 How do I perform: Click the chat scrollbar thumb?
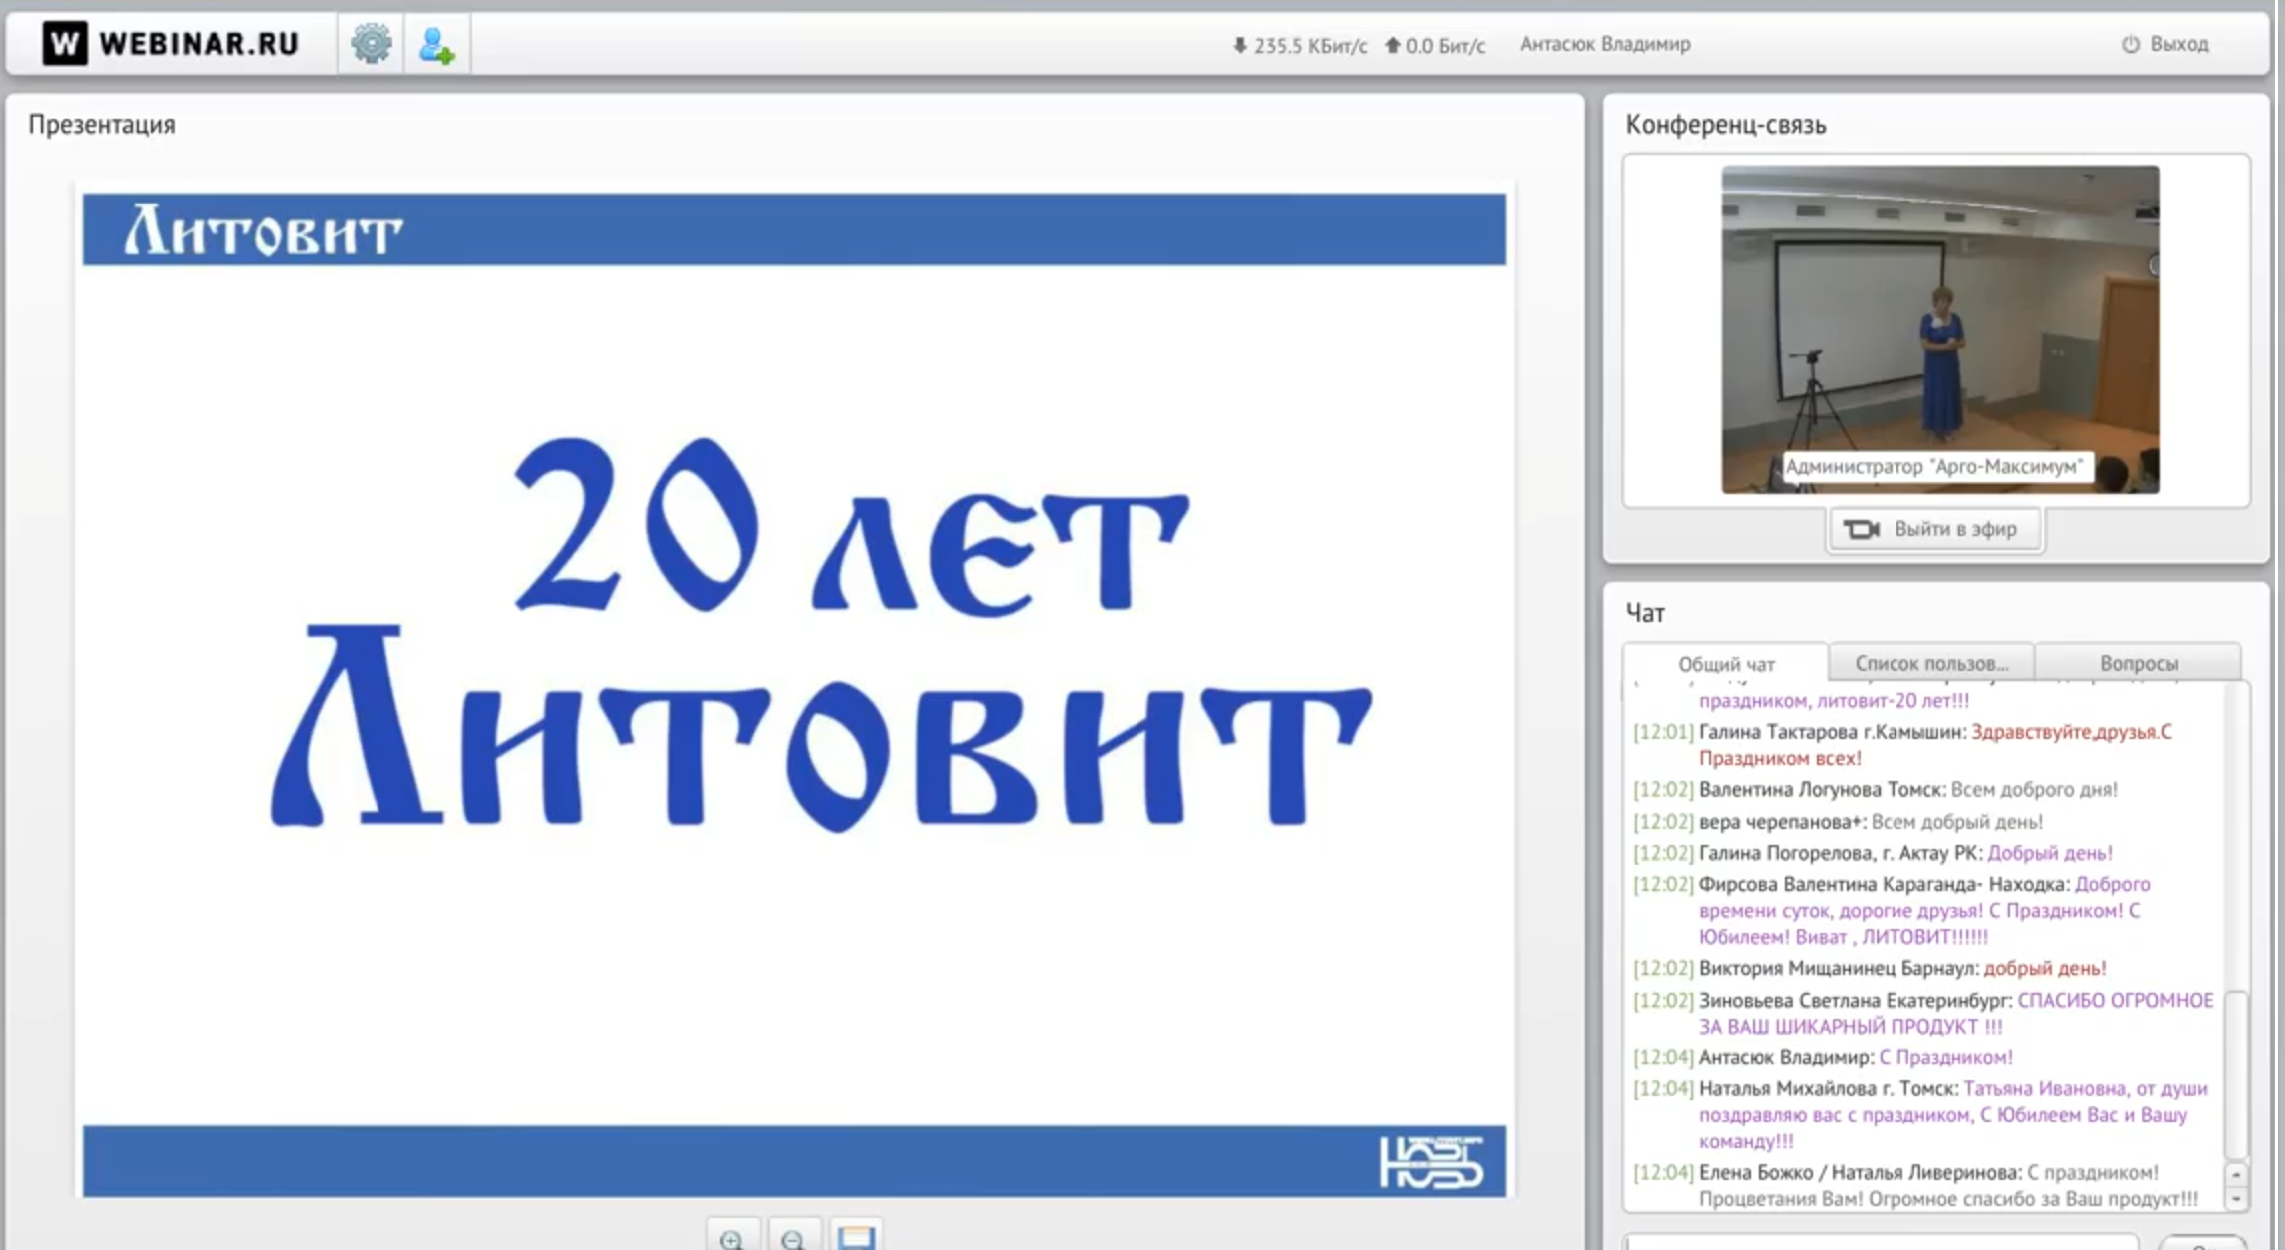click(2236, 1075)
